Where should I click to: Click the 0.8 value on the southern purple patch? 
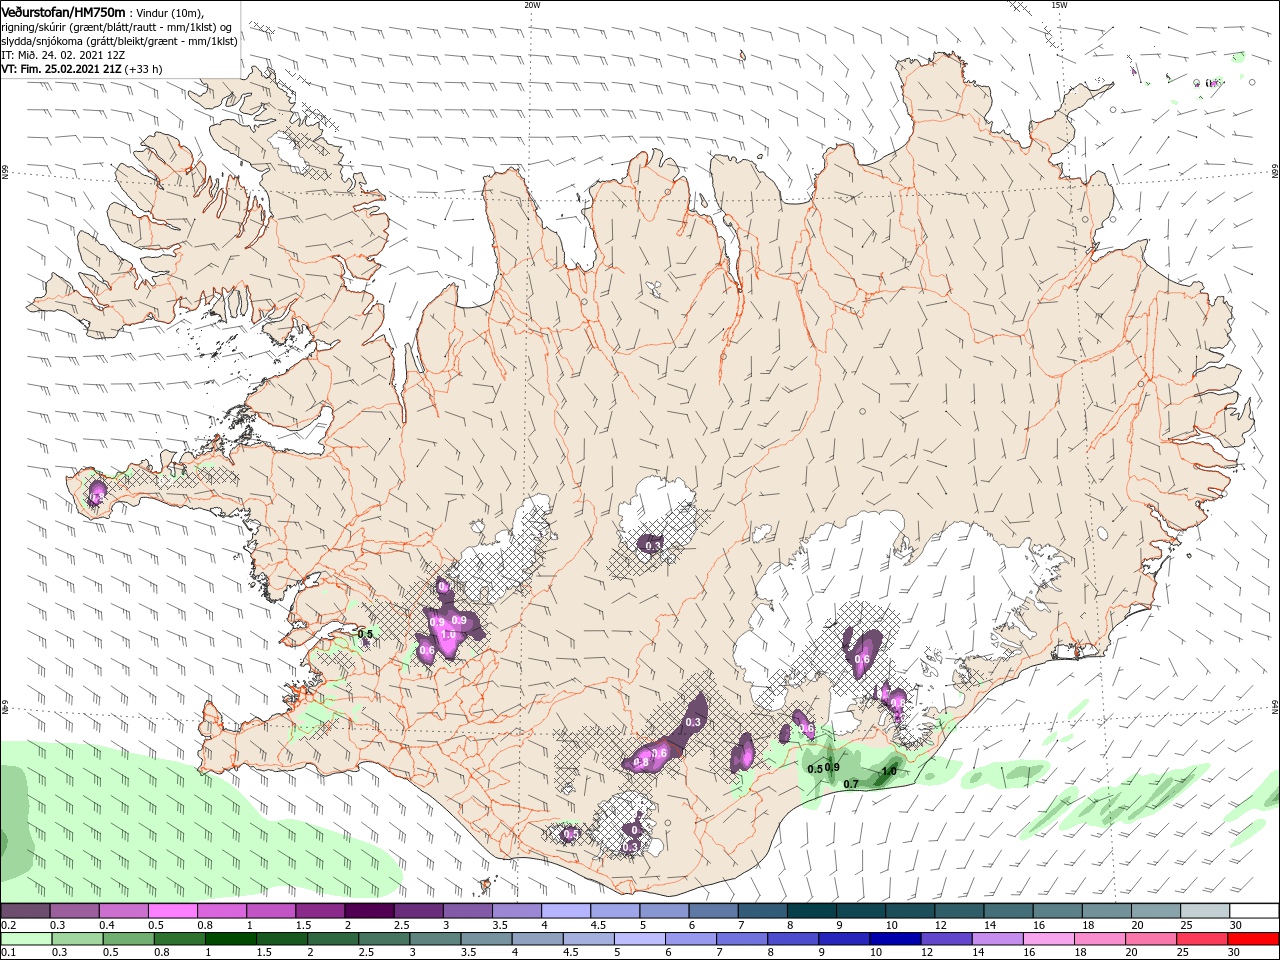pyautogui.click(x=642, y=762)
